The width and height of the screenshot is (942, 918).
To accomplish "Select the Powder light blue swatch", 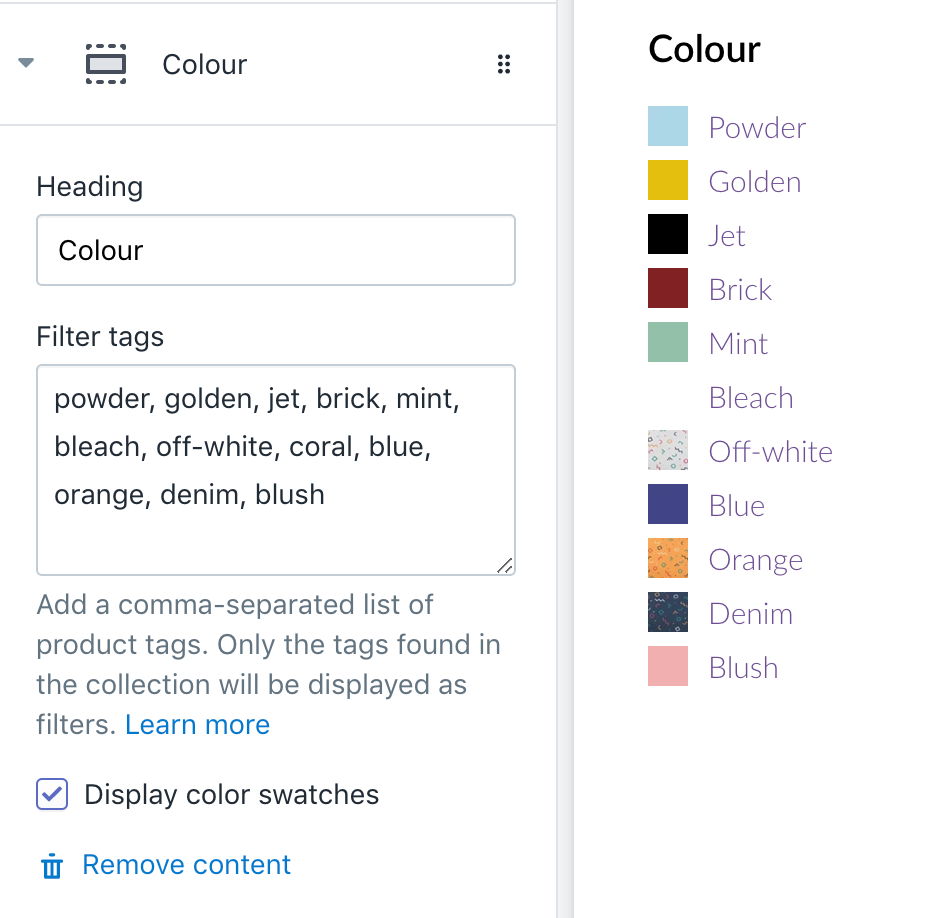I will pos(668,127).
